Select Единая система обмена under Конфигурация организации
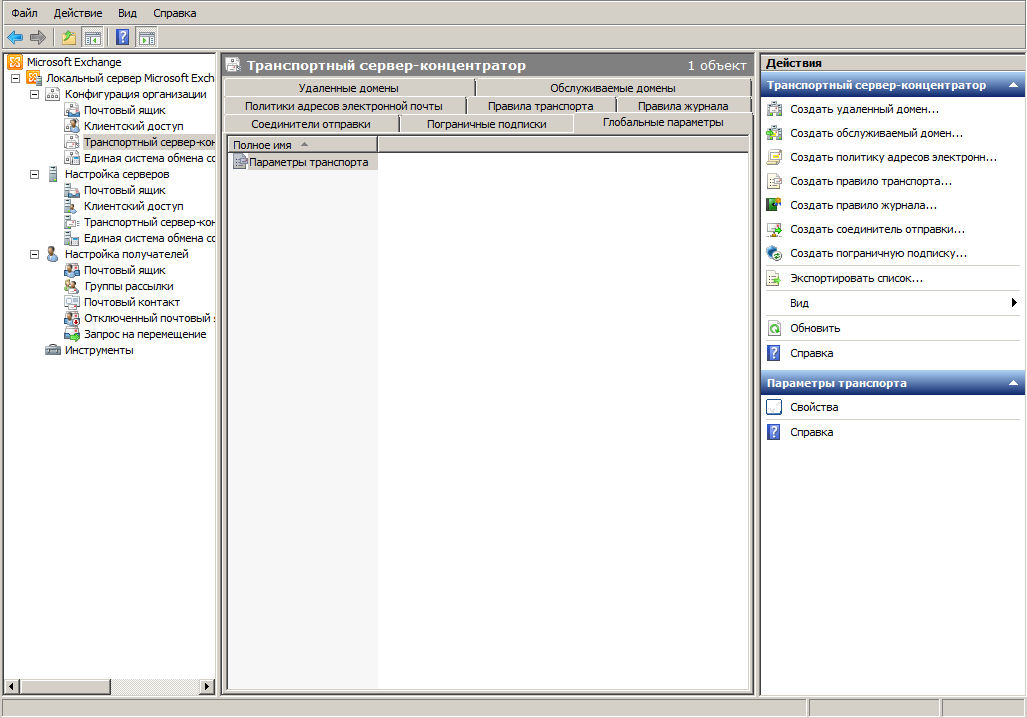Viewport: 1027px width, 718px height. [x=149, y=159]
